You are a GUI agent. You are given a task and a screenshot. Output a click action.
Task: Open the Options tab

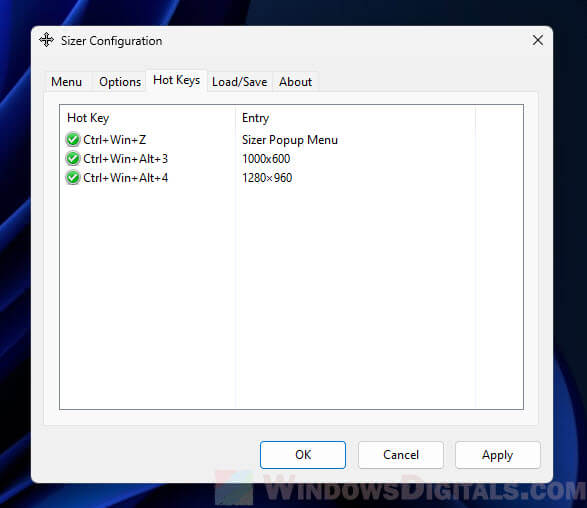point(120,82)
